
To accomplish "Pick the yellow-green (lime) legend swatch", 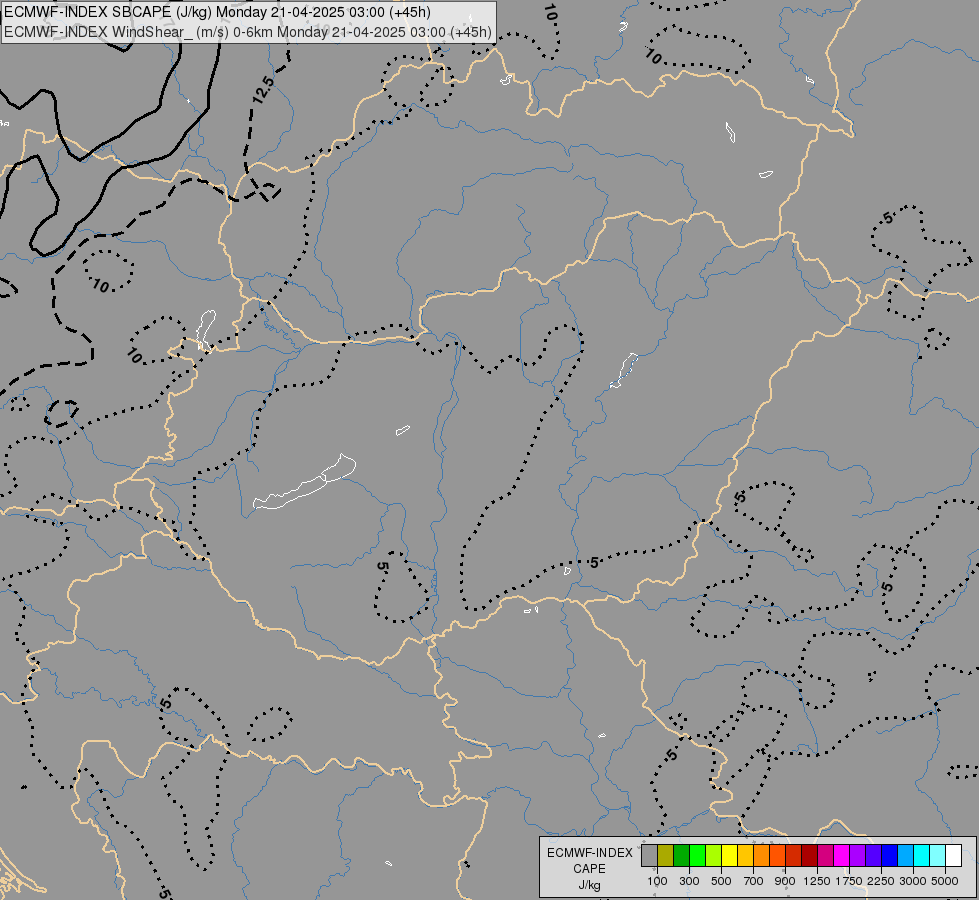I will coord(714,855).
